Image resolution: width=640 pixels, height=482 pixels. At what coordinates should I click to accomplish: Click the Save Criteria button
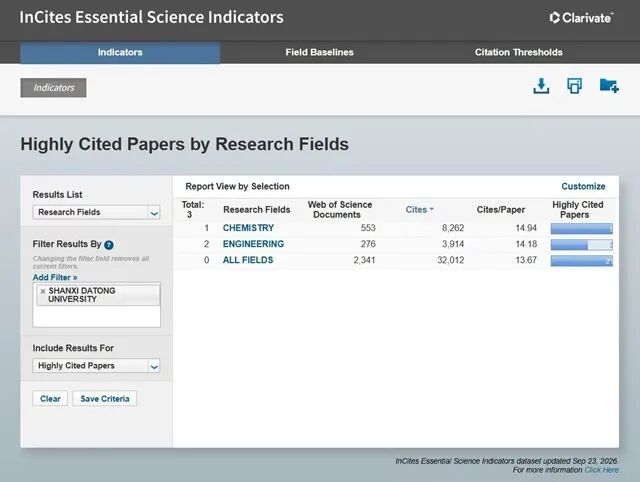pyautogui.click(x=105, y=399)
